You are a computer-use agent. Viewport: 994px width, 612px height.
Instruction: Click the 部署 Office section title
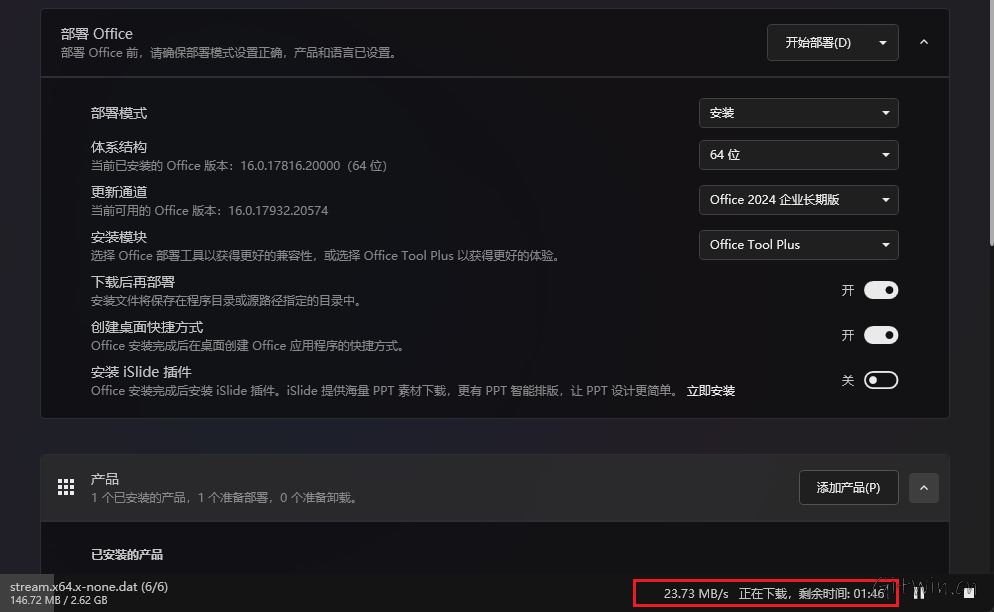coord(97,34)
